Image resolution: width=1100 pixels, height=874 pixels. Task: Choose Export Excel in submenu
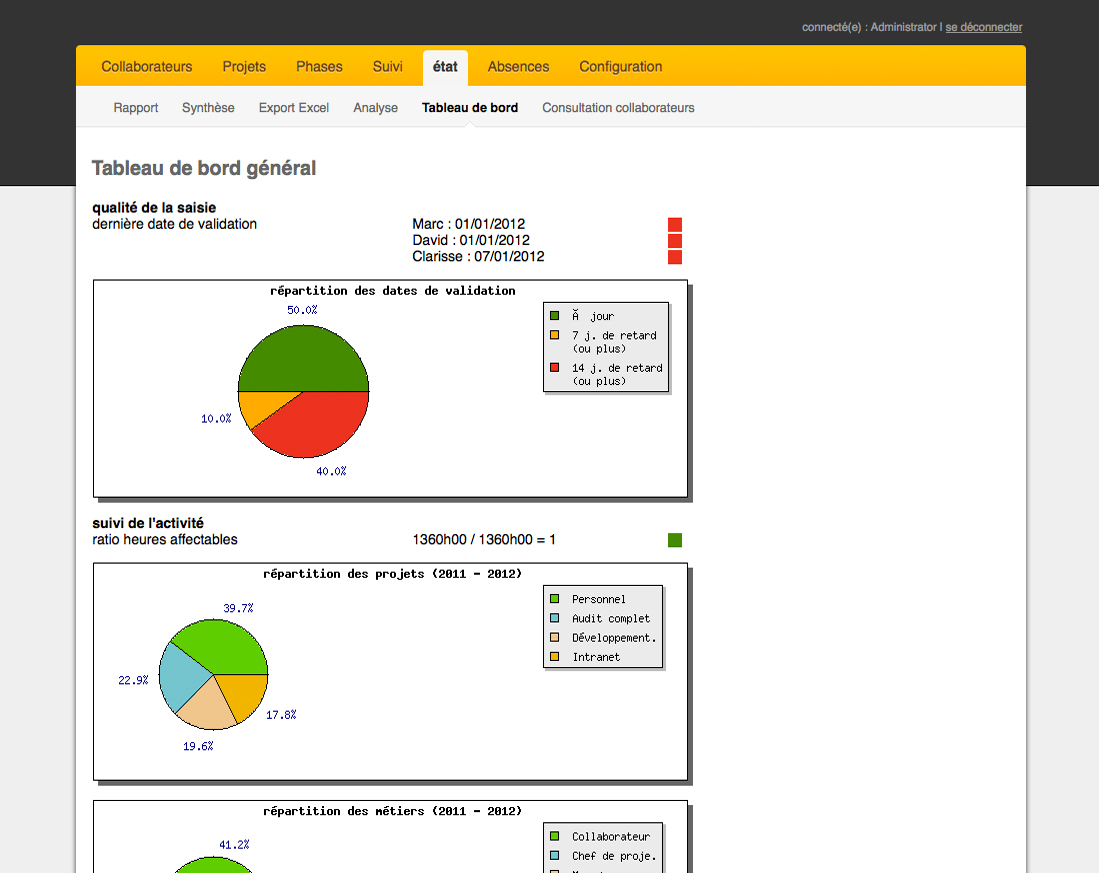[293, 107]
